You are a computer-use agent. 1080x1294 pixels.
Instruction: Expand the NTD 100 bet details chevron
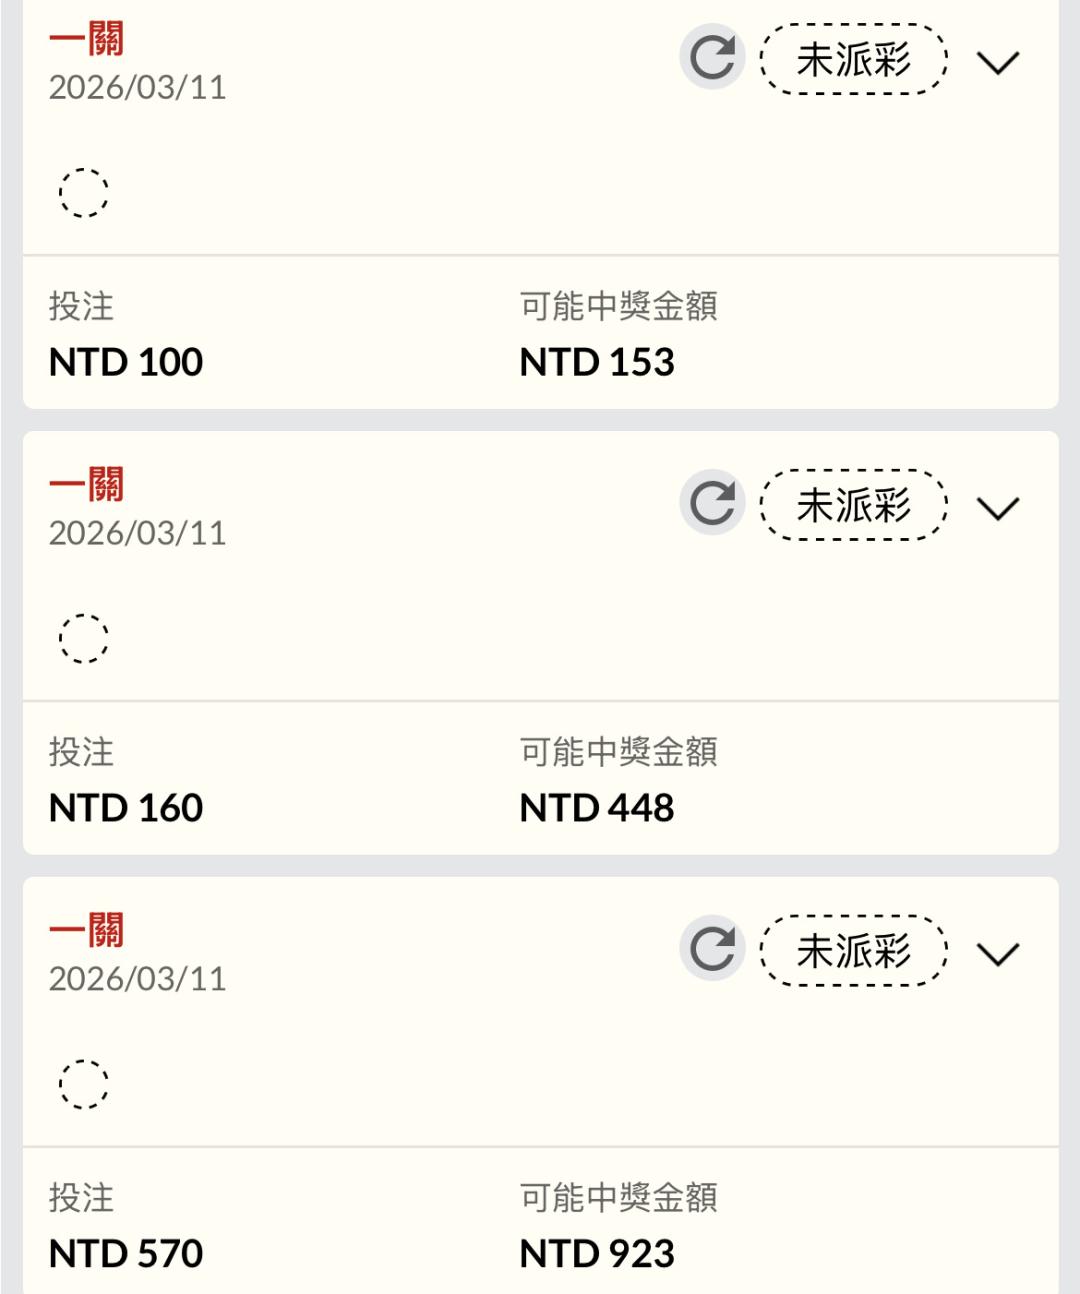click(997, 63)
